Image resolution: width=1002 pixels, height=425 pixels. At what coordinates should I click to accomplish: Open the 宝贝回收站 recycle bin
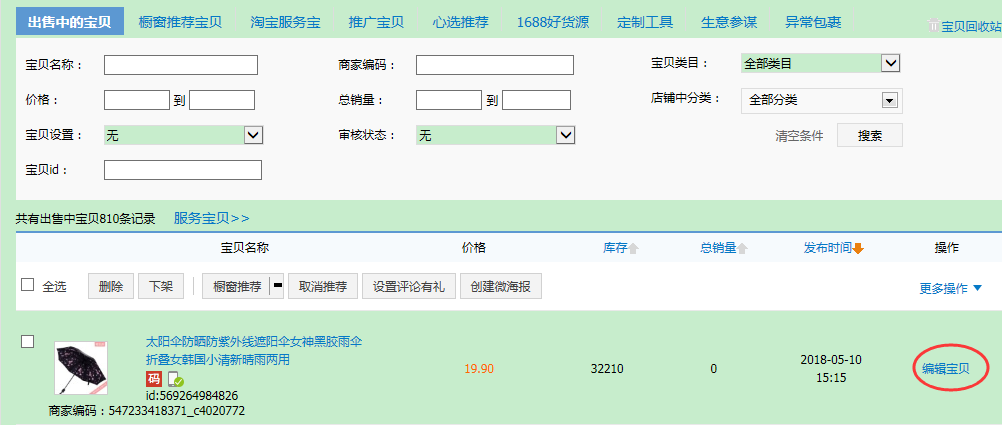(964, 26)
